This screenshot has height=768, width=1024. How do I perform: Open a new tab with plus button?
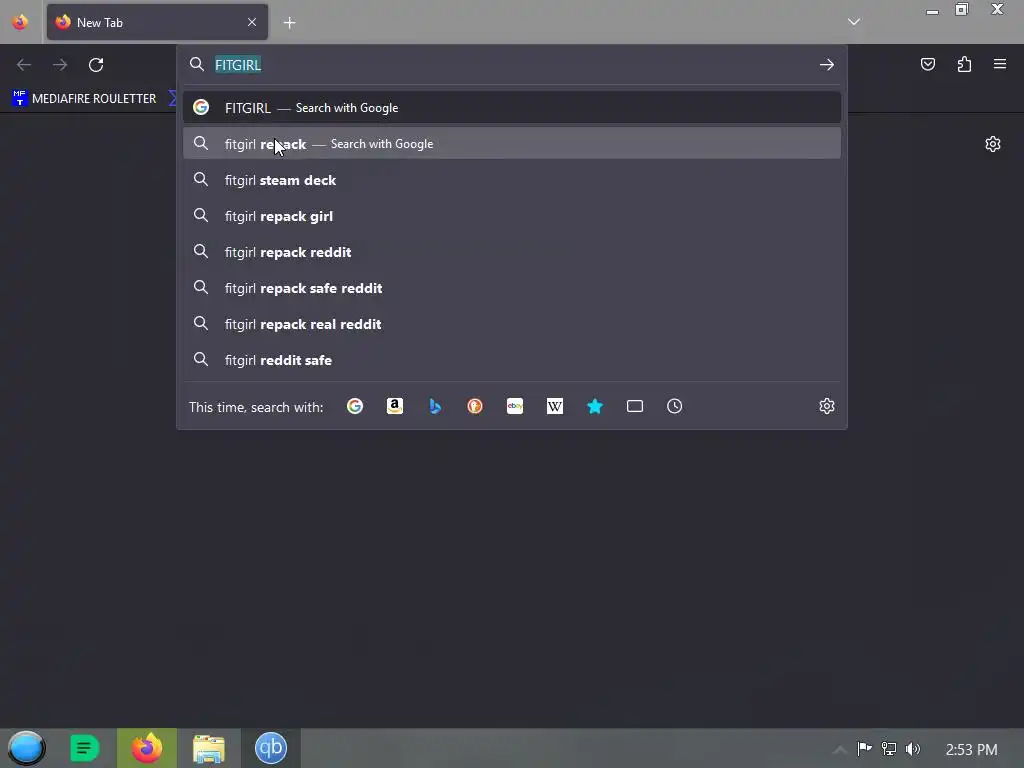pyautogui.click(x=289, y=23)
